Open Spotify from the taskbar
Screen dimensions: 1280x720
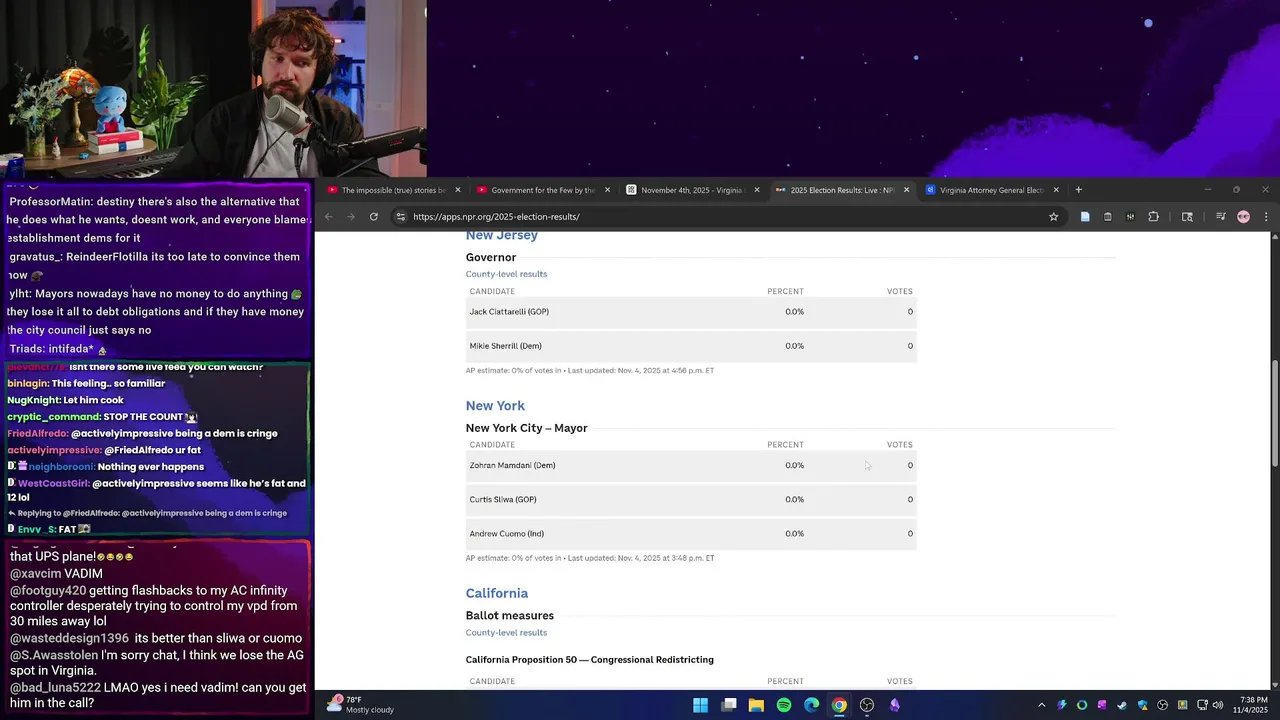[x=784, y=705]
